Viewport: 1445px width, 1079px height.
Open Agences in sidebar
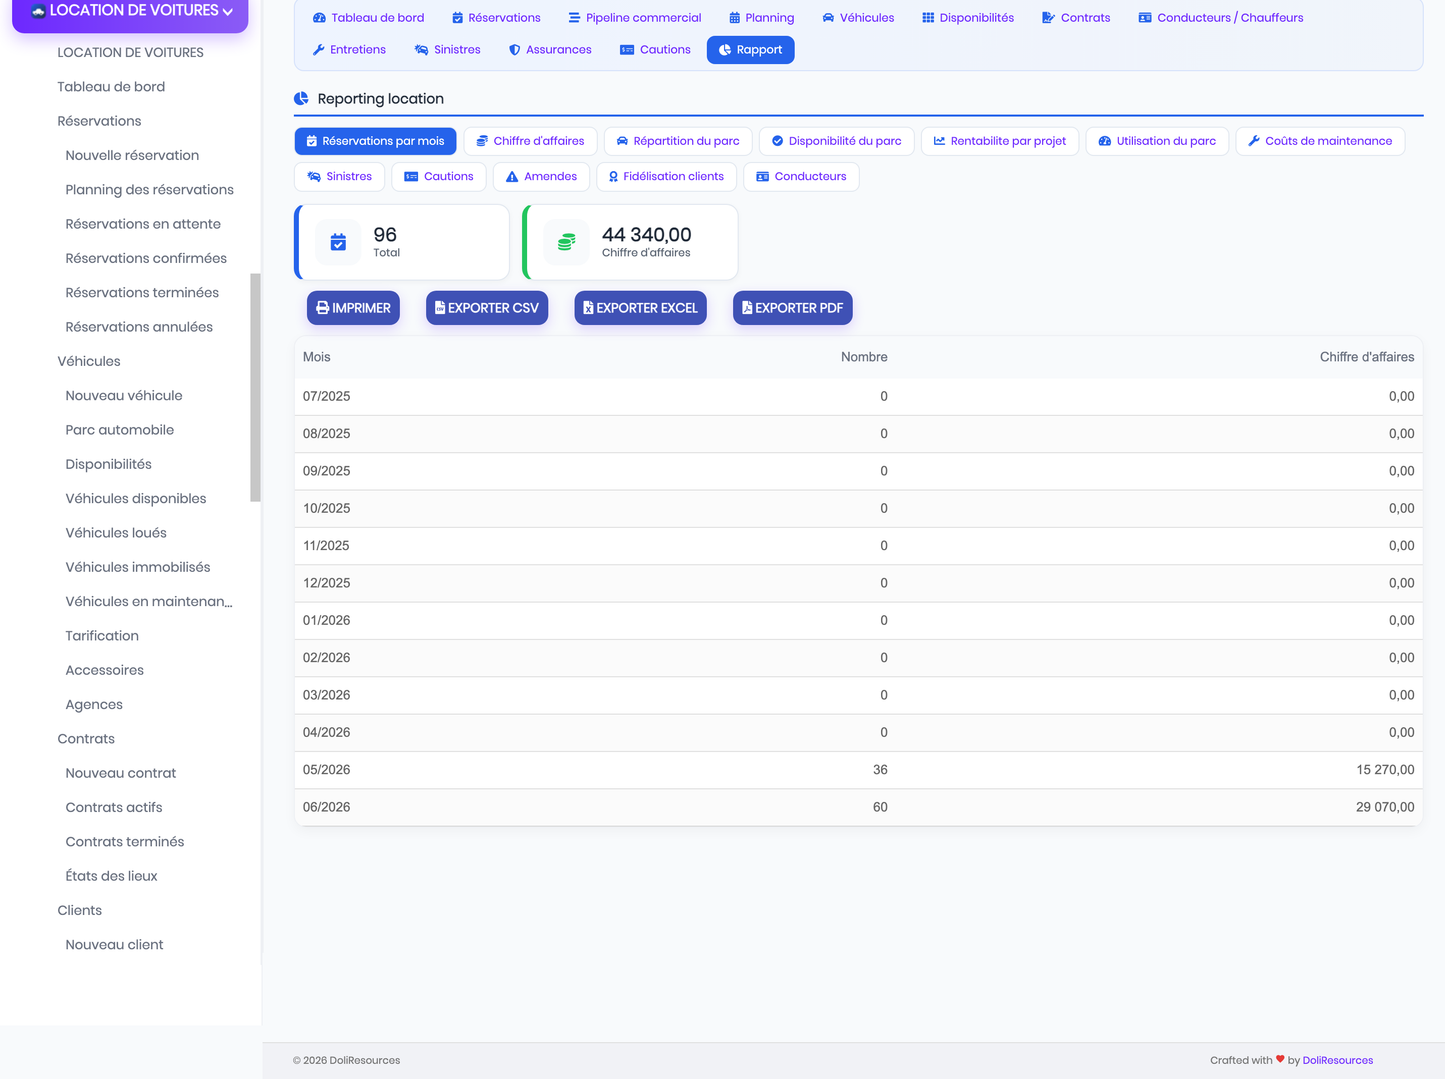coord(94,704)
